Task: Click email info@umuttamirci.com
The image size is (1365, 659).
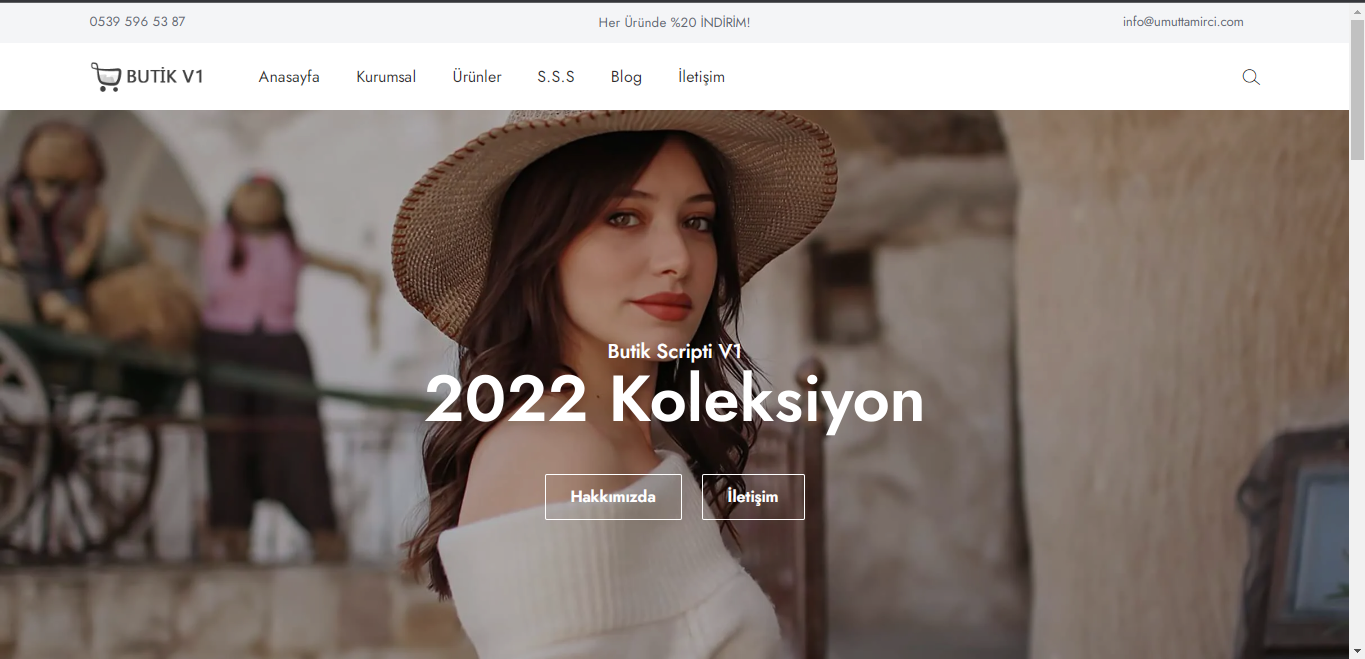Action: point(1183,22)
